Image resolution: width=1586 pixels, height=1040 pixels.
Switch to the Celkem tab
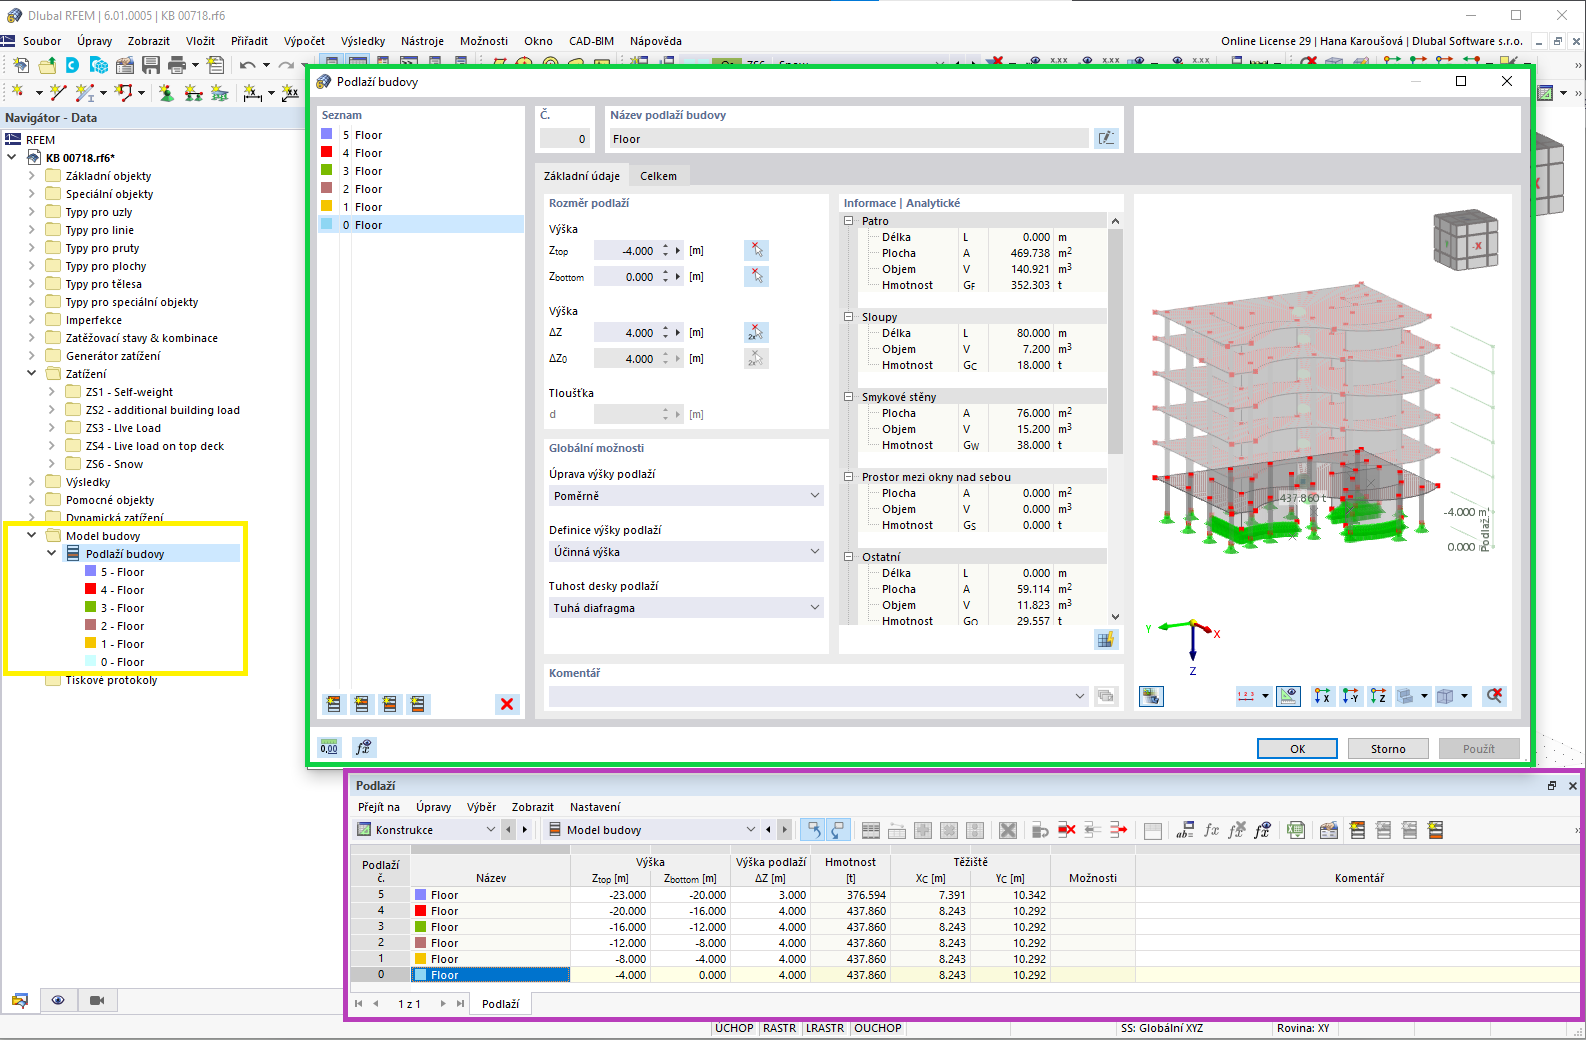[x=658, y=176]
